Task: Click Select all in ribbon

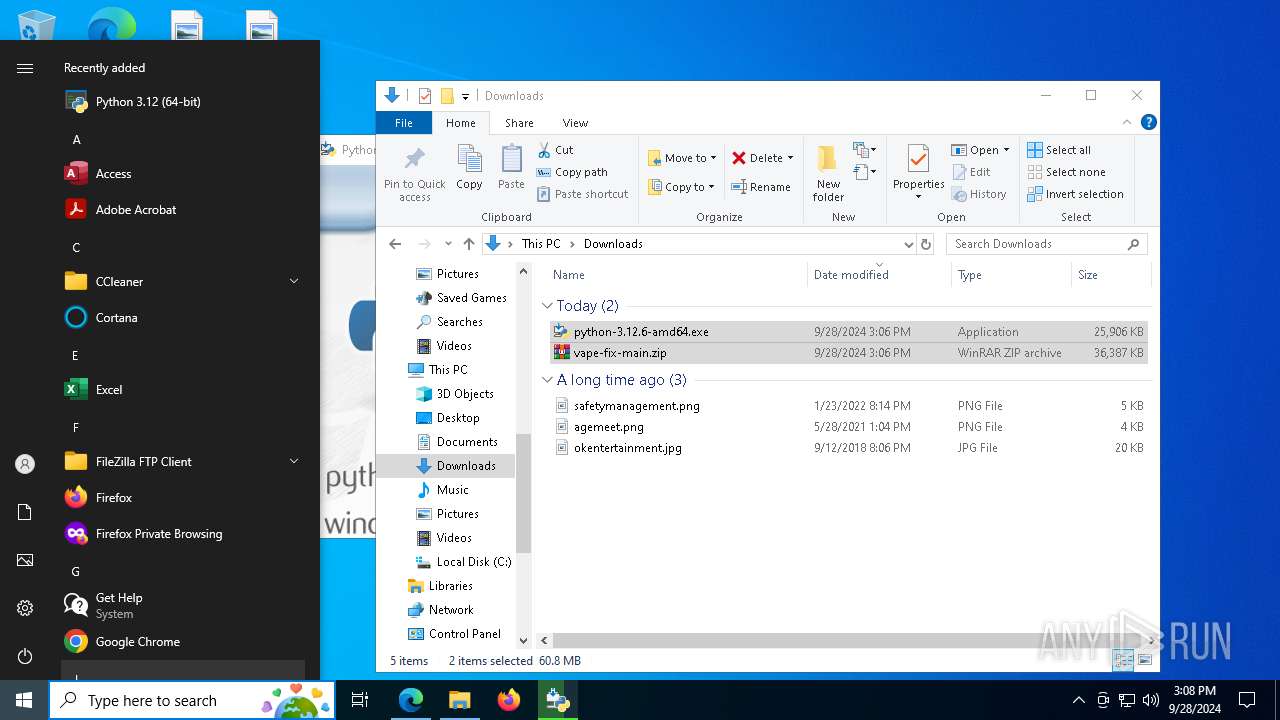Action: click(x=1059, y=150)
